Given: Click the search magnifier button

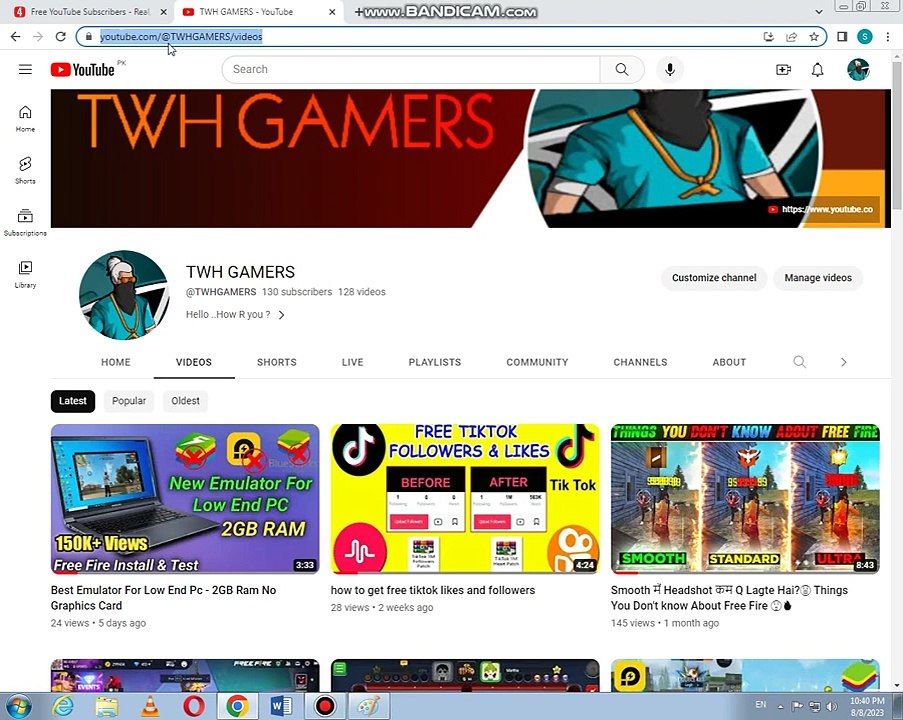Looking at the screenshot, I should pyautogui.click(x=622, y=70).
